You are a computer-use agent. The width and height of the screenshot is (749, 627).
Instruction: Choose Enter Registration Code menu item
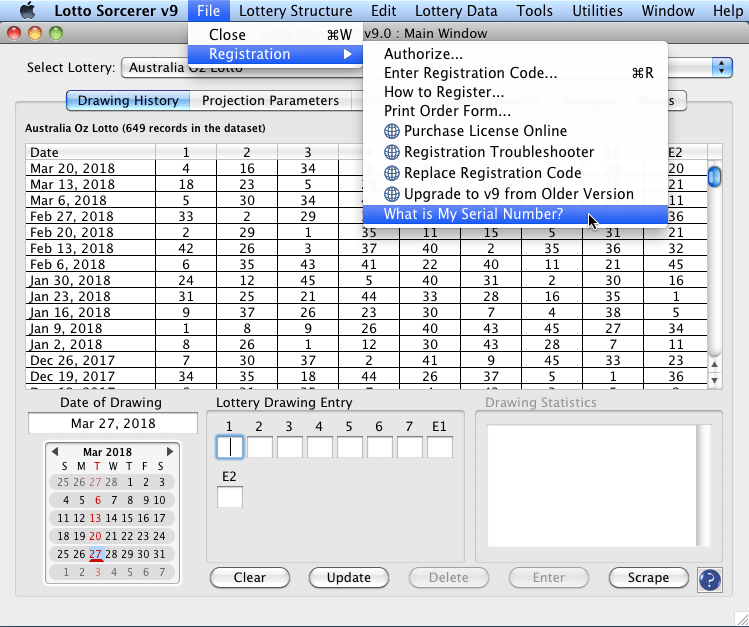[x=470, y=73]
